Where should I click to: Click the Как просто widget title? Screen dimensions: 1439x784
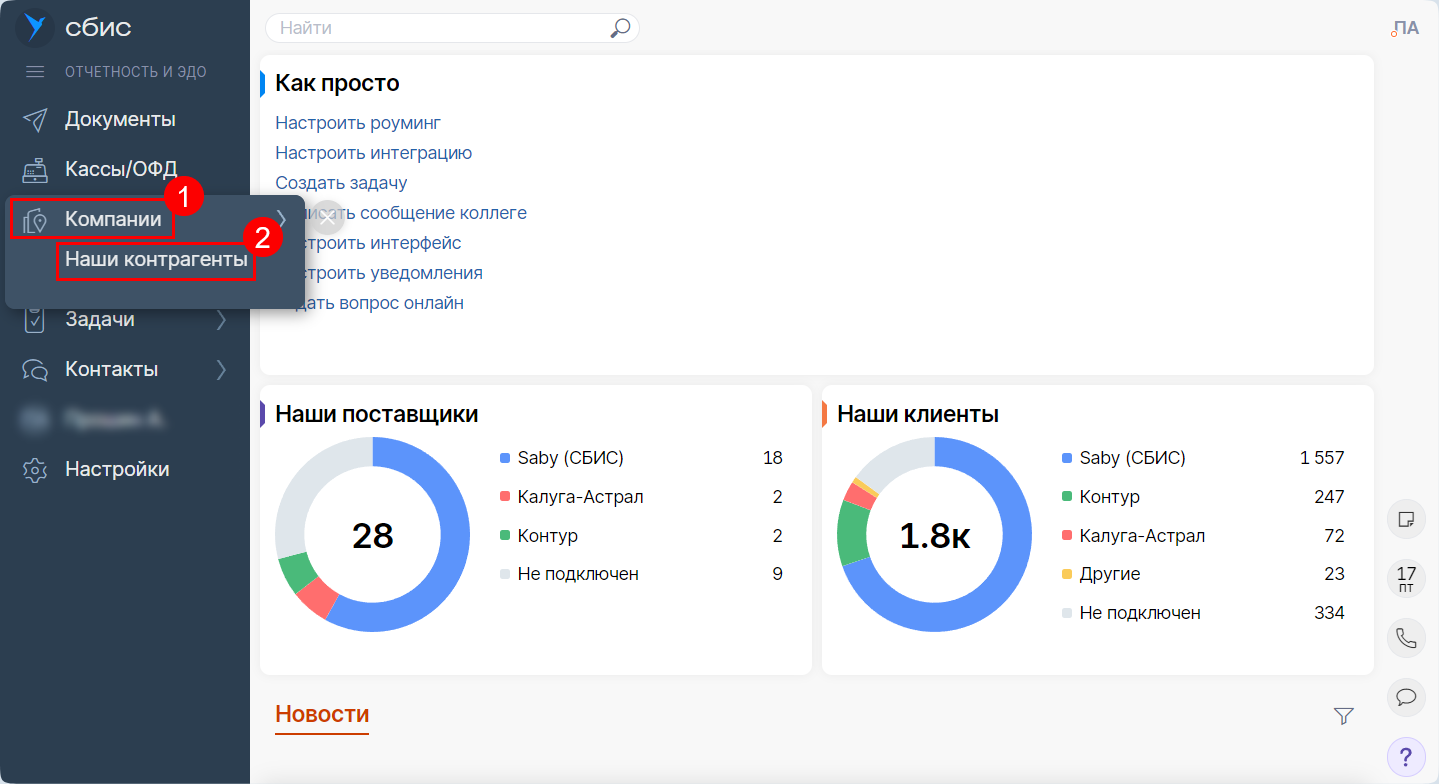pyautogui.click(x=337, y=83)
